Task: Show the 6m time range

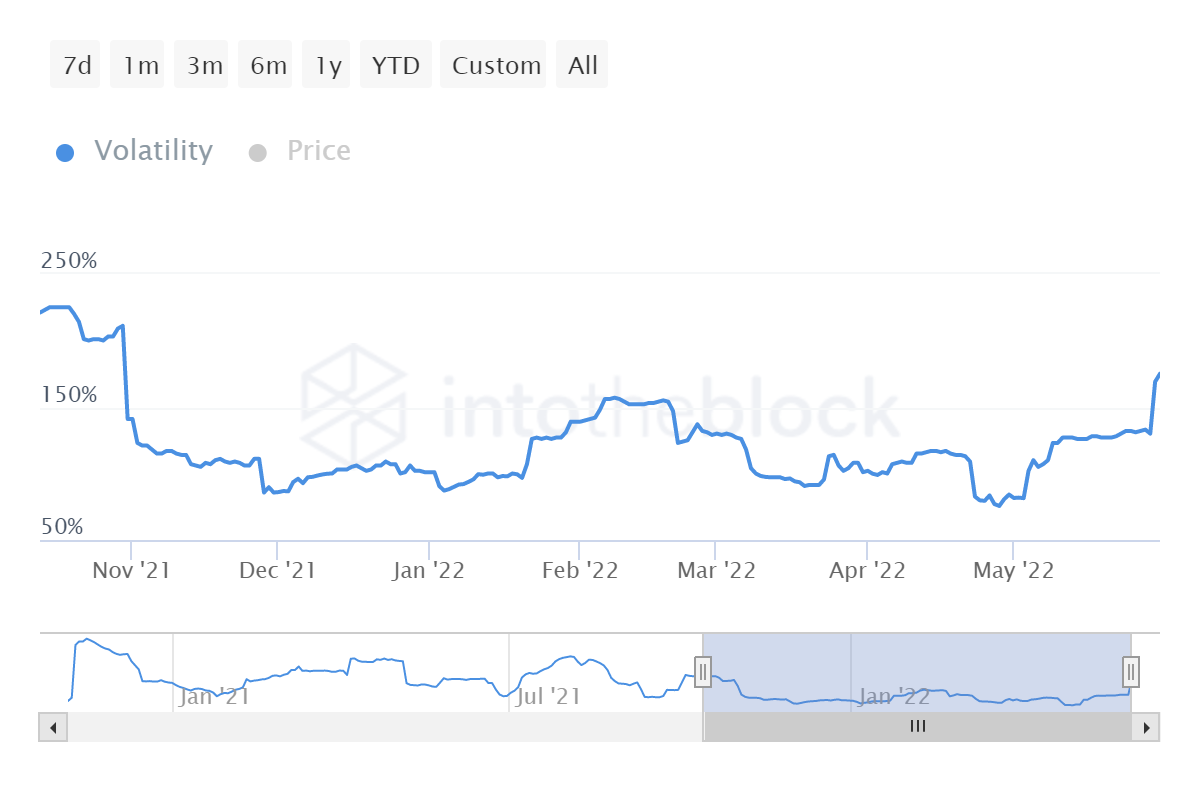Action: (x=269, y=66)
